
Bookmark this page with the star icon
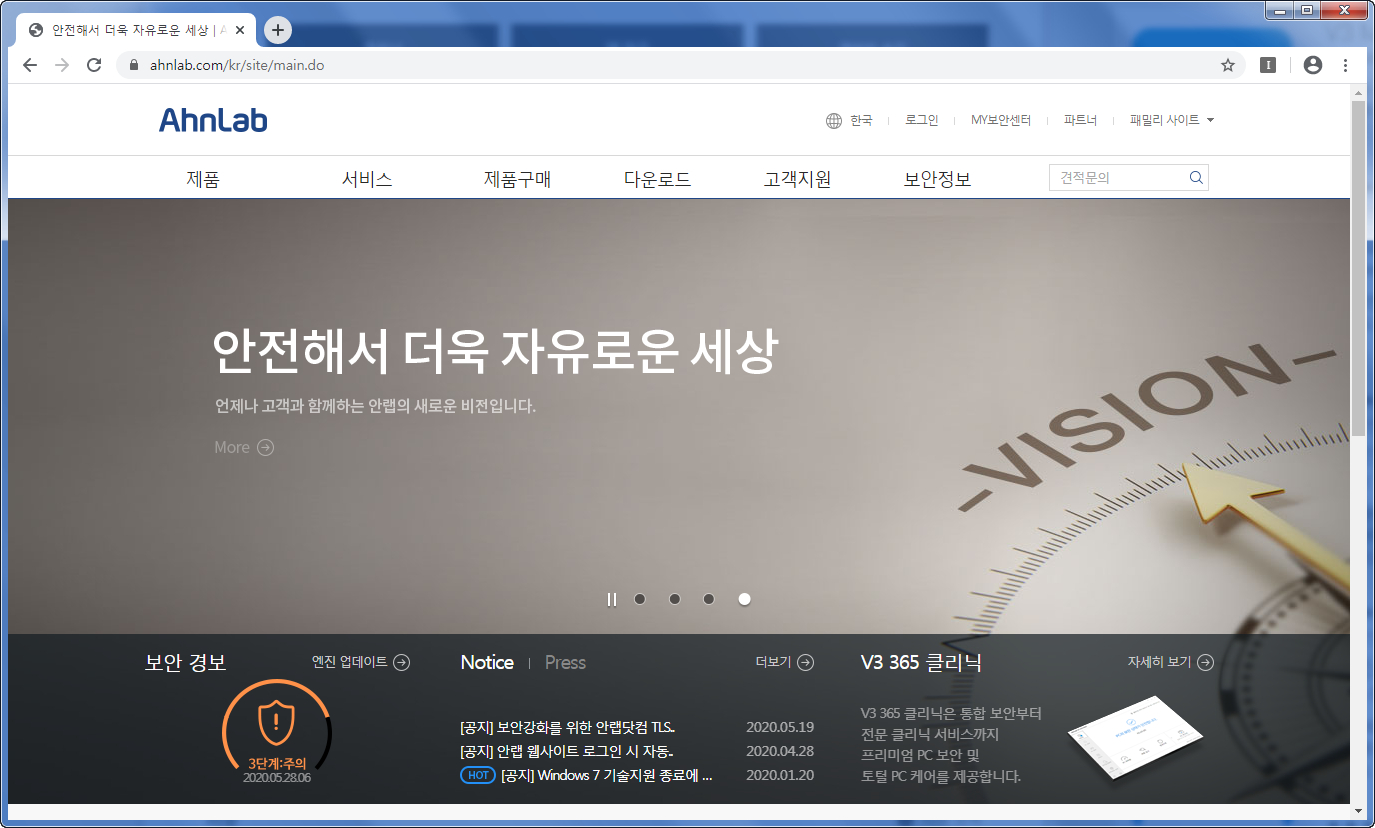click(1228, 65)
